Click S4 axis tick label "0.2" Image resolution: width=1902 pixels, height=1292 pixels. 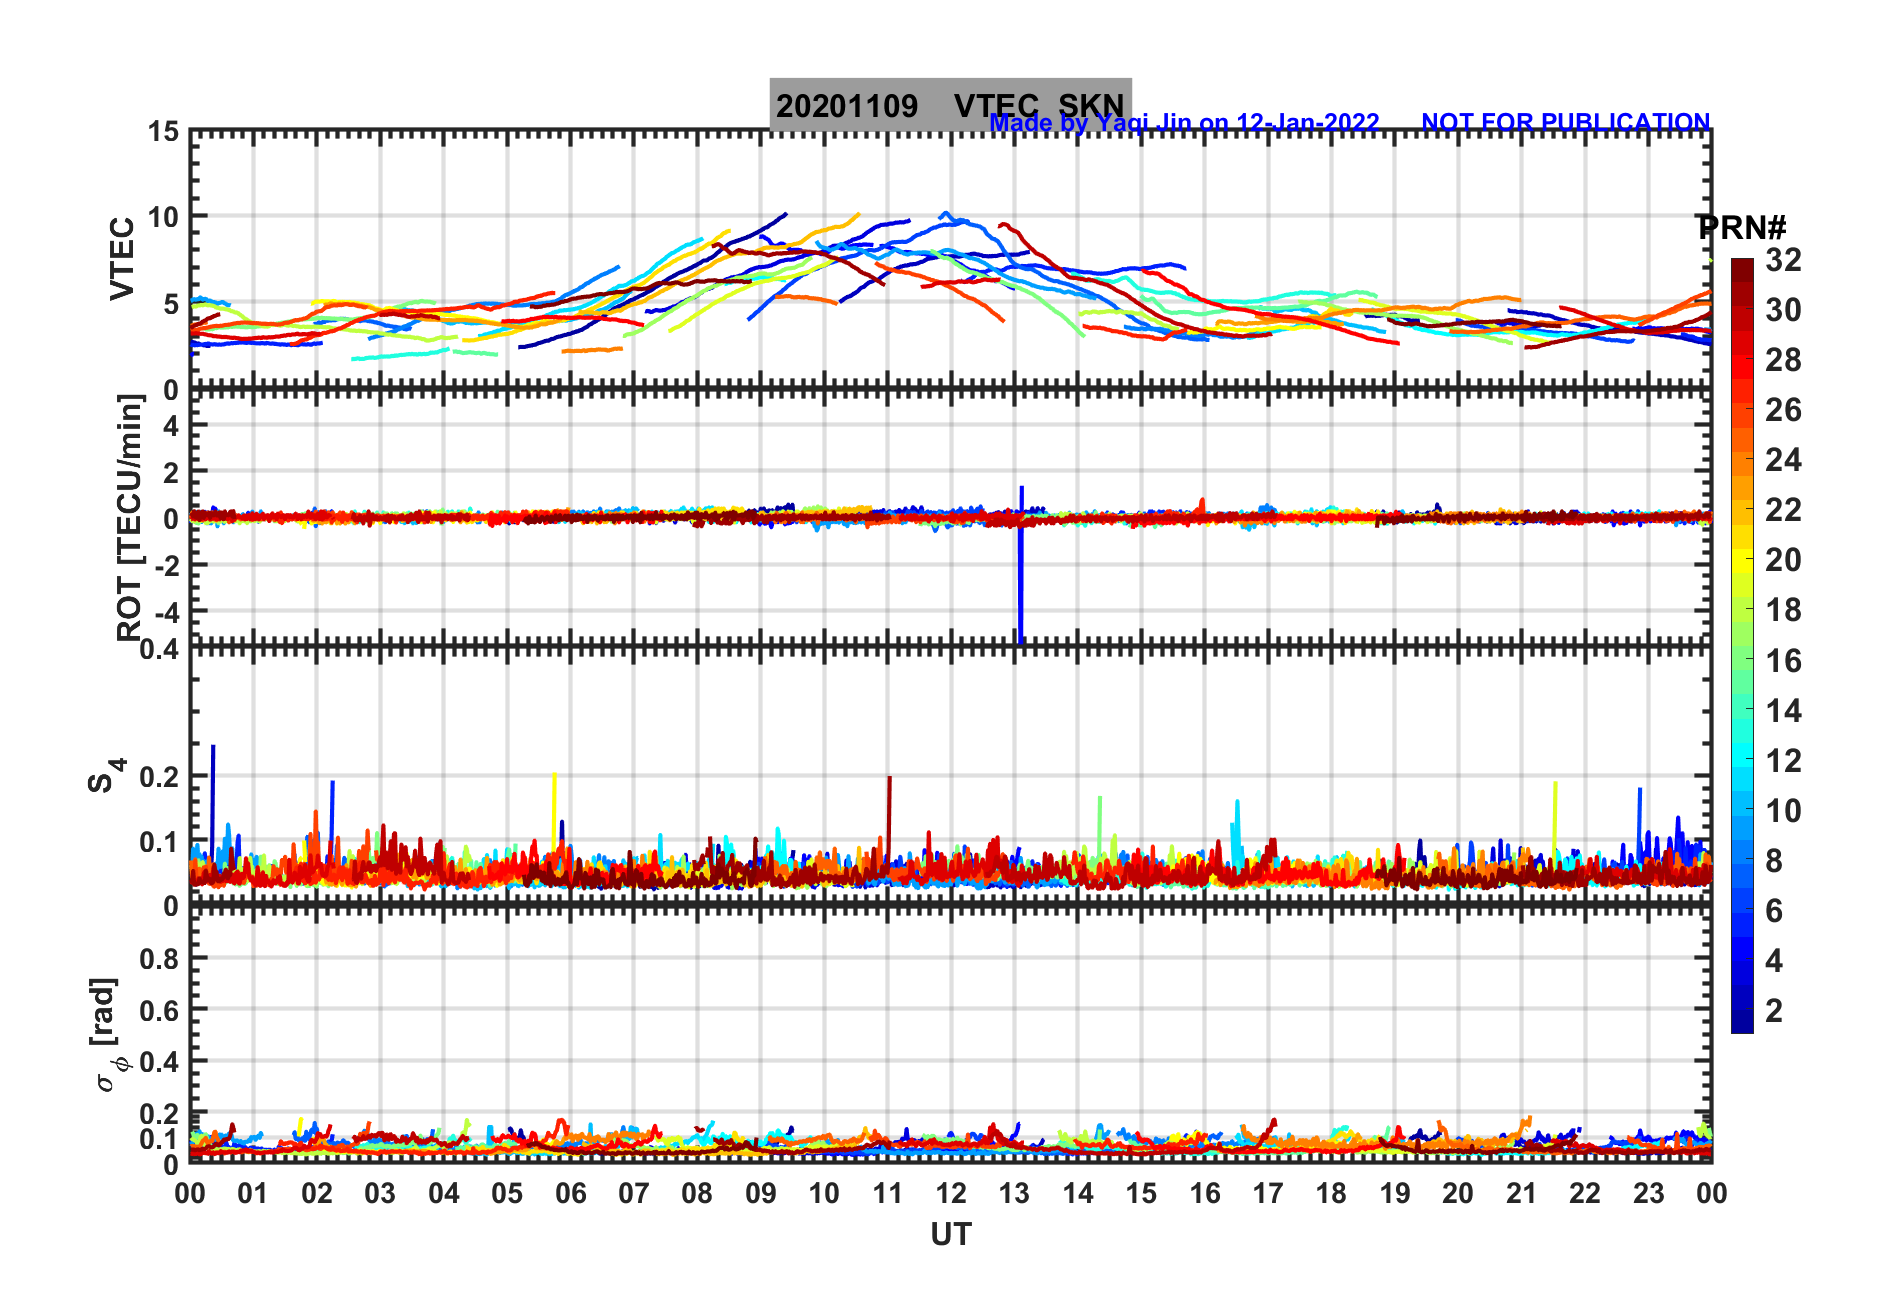pos(161,777)
